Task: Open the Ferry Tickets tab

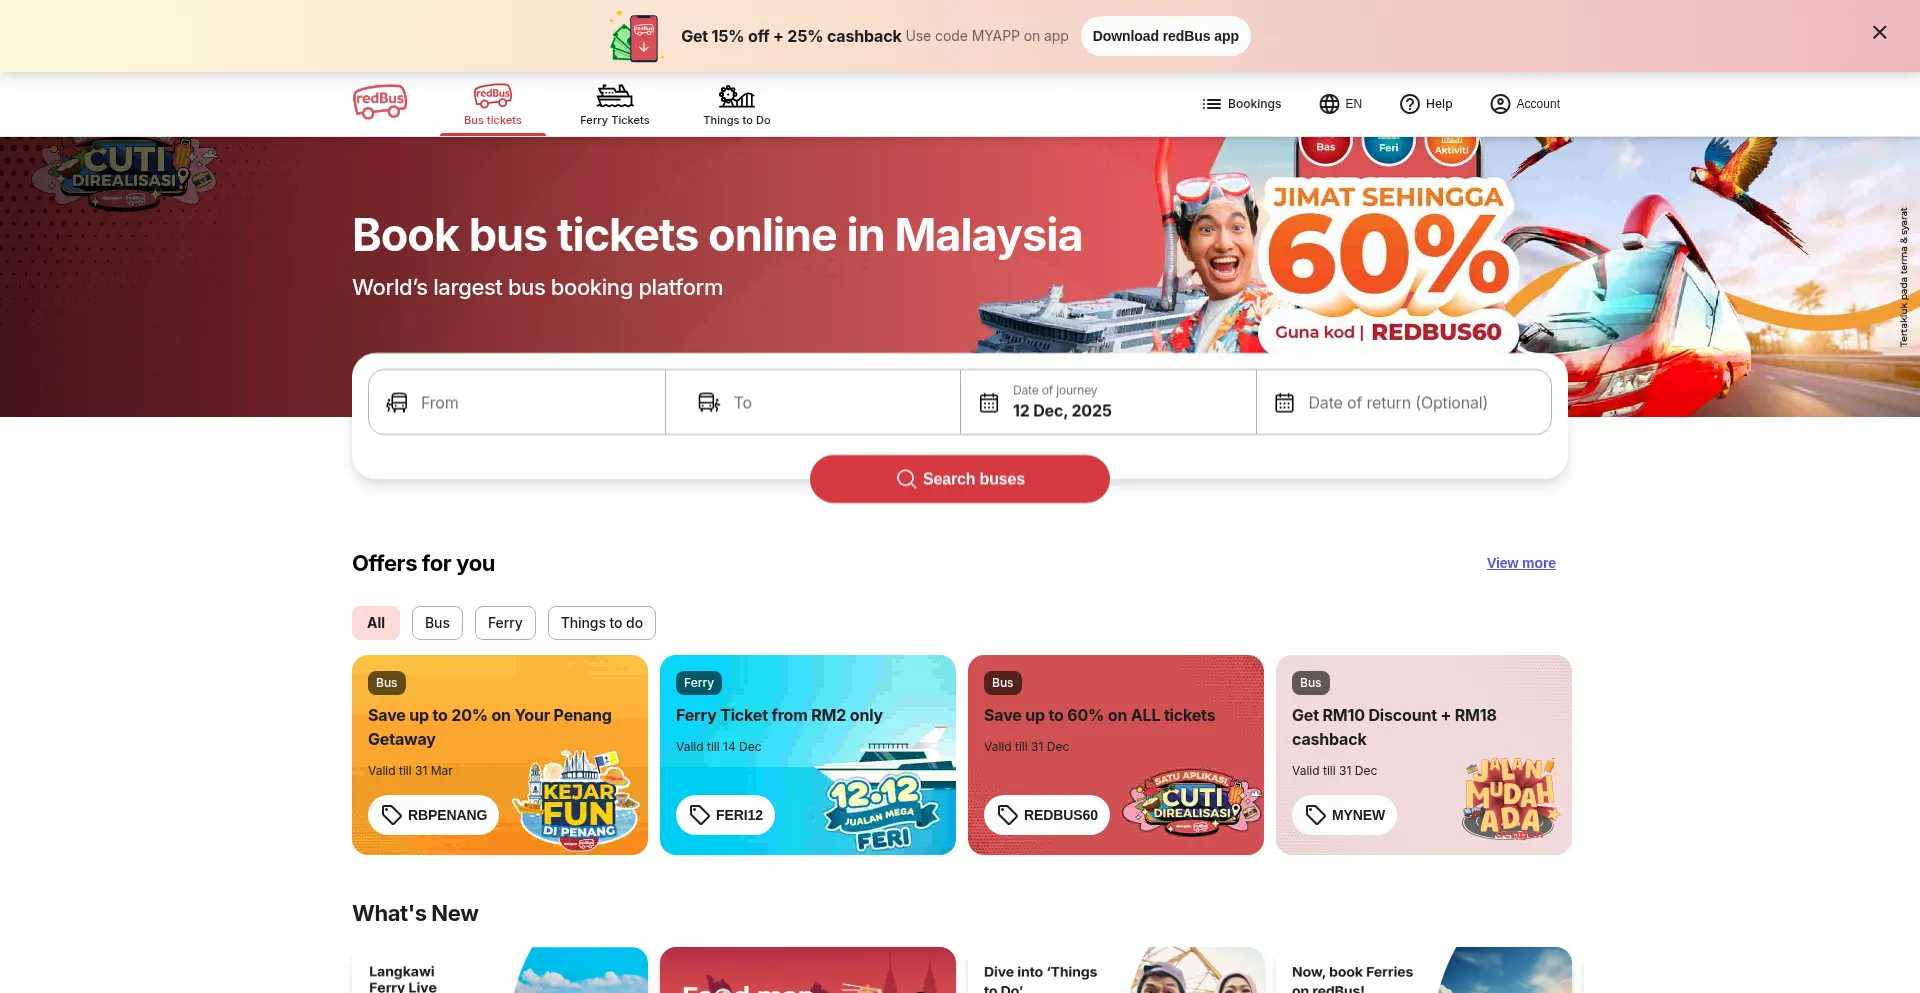Action: point(614,105)
